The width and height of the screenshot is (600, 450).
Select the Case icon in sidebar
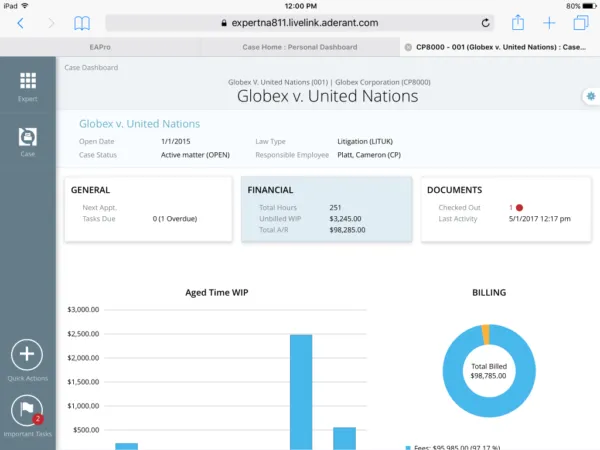pos(28,137)
